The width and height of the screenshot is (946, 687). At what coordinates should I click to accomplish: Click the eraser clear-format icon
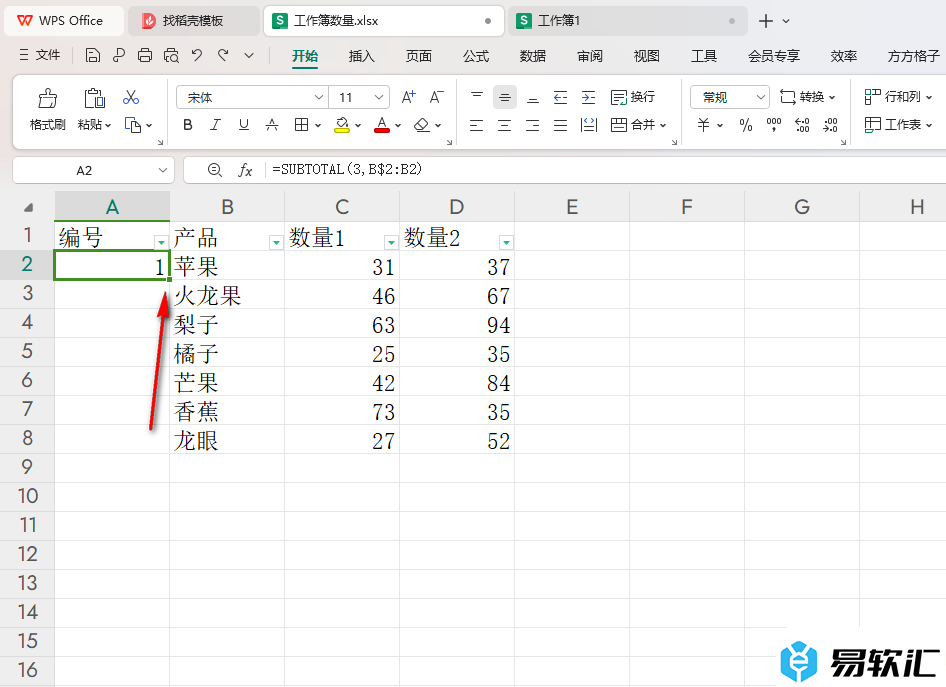[x=422, y=125]
